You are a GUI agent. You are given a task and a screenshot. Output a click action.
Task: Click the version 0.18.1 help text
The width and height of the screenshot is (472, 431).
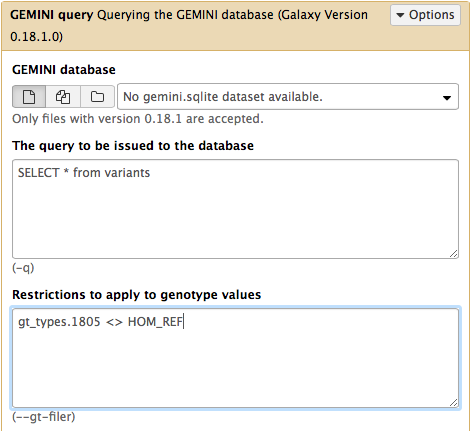coord(138,119)
